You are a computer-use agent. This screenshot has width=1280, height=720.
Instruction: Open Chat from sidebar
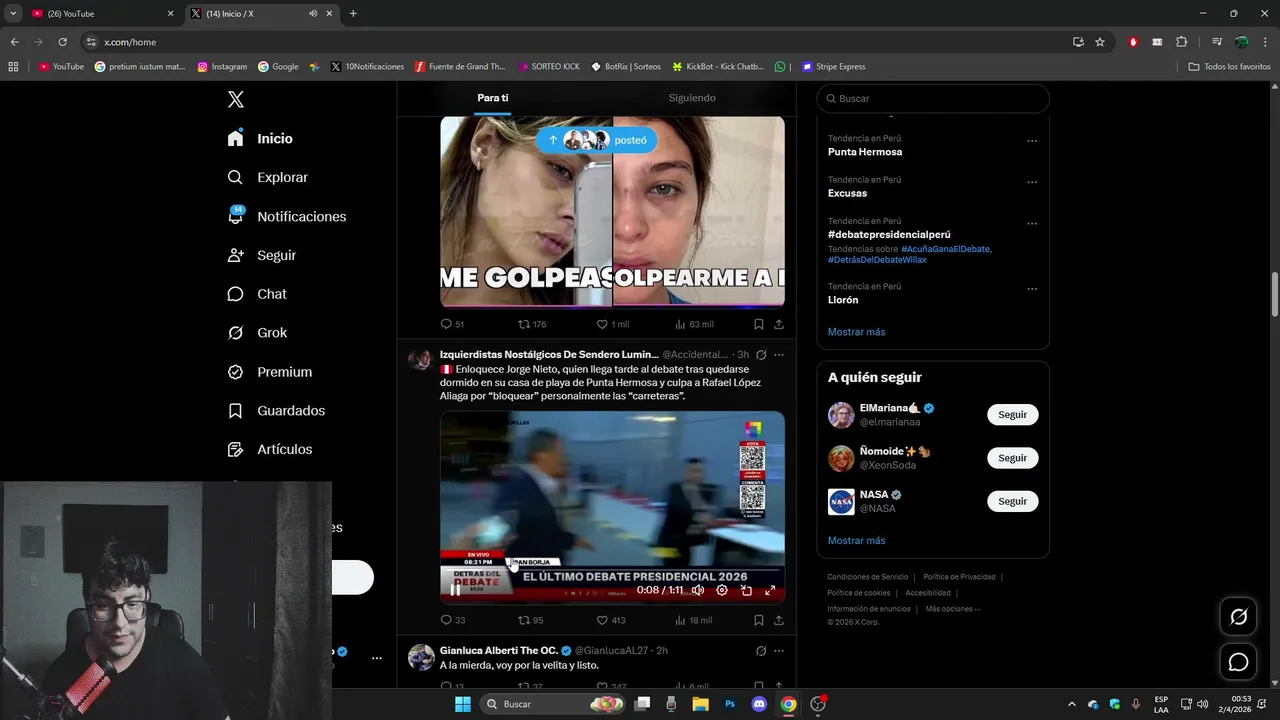coord(256,294)
